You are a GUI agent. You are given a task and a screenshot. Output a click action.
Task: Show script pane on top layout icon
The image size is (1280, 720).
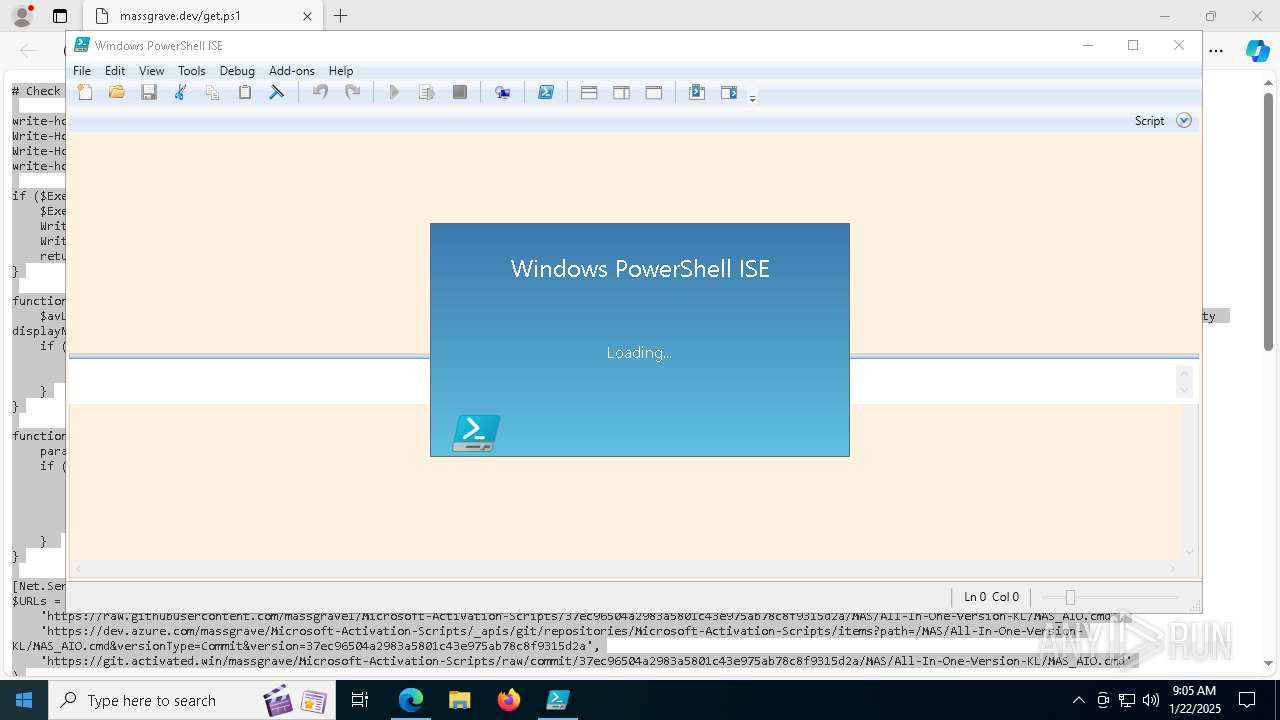589,93
